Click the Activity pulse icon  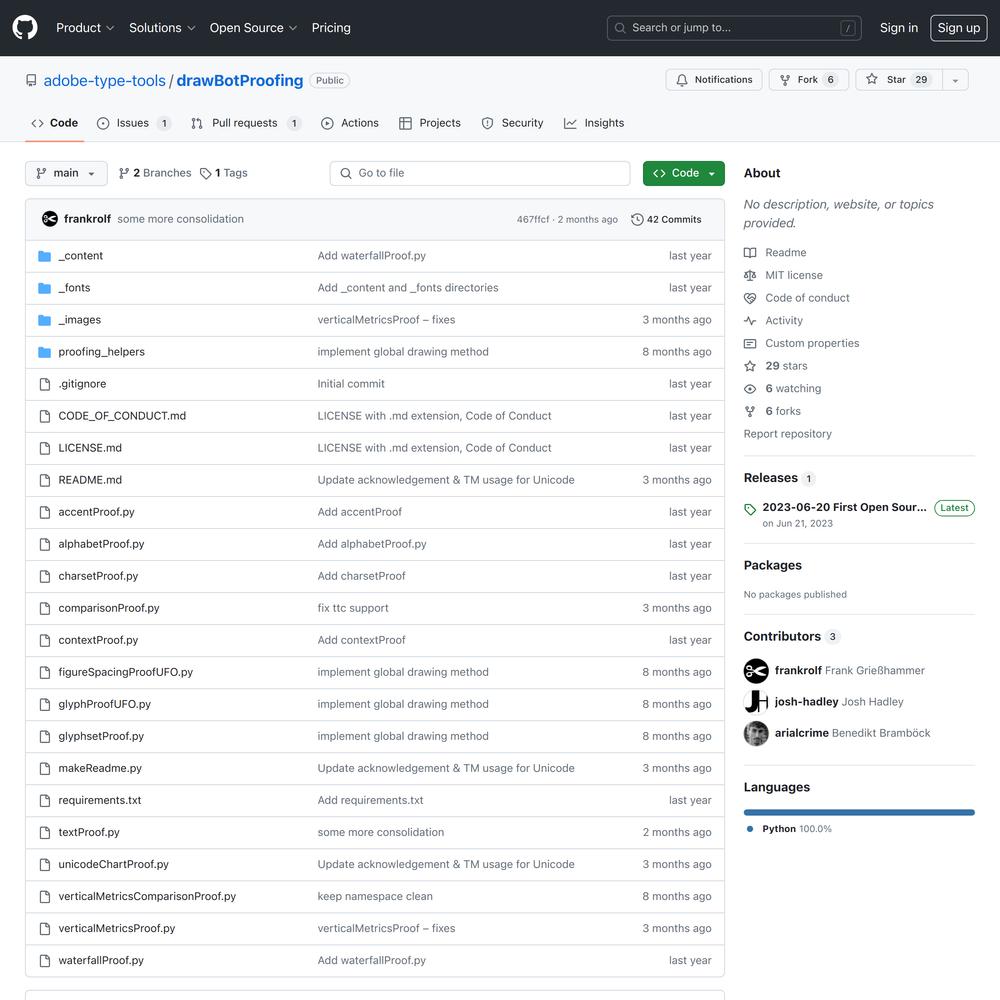point(750,321)
